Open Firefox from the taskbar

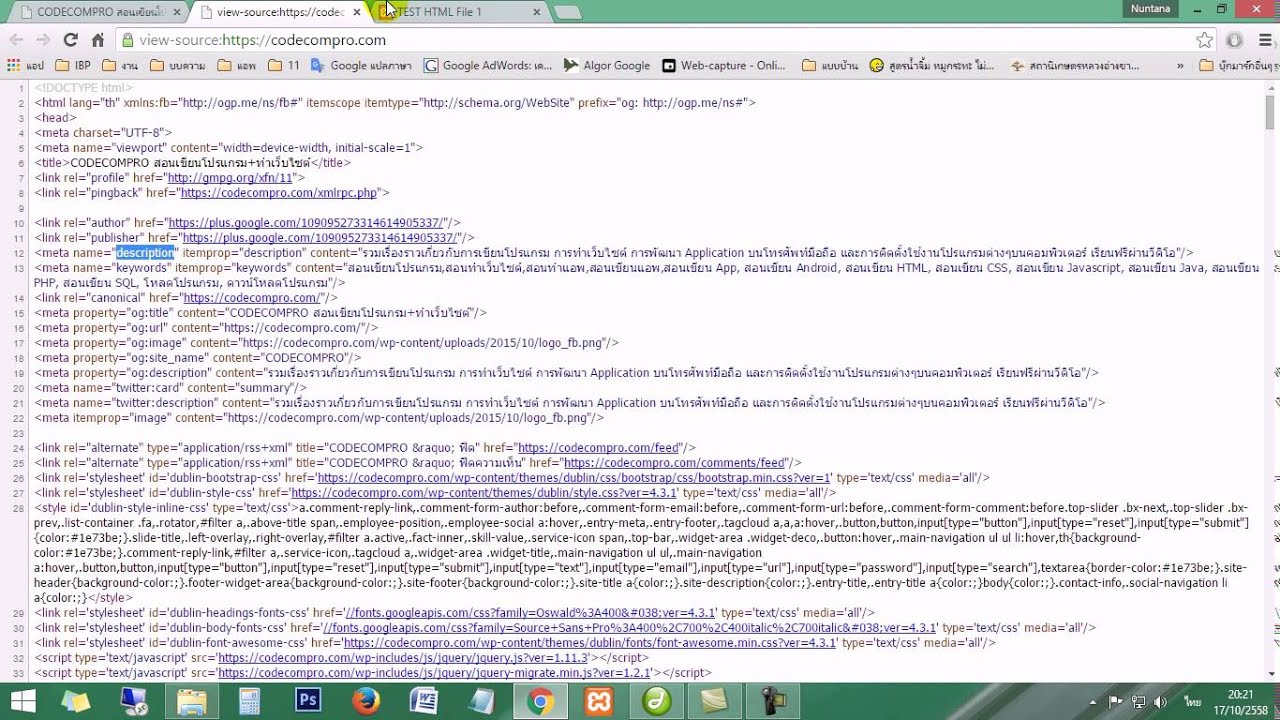(366, 701)
